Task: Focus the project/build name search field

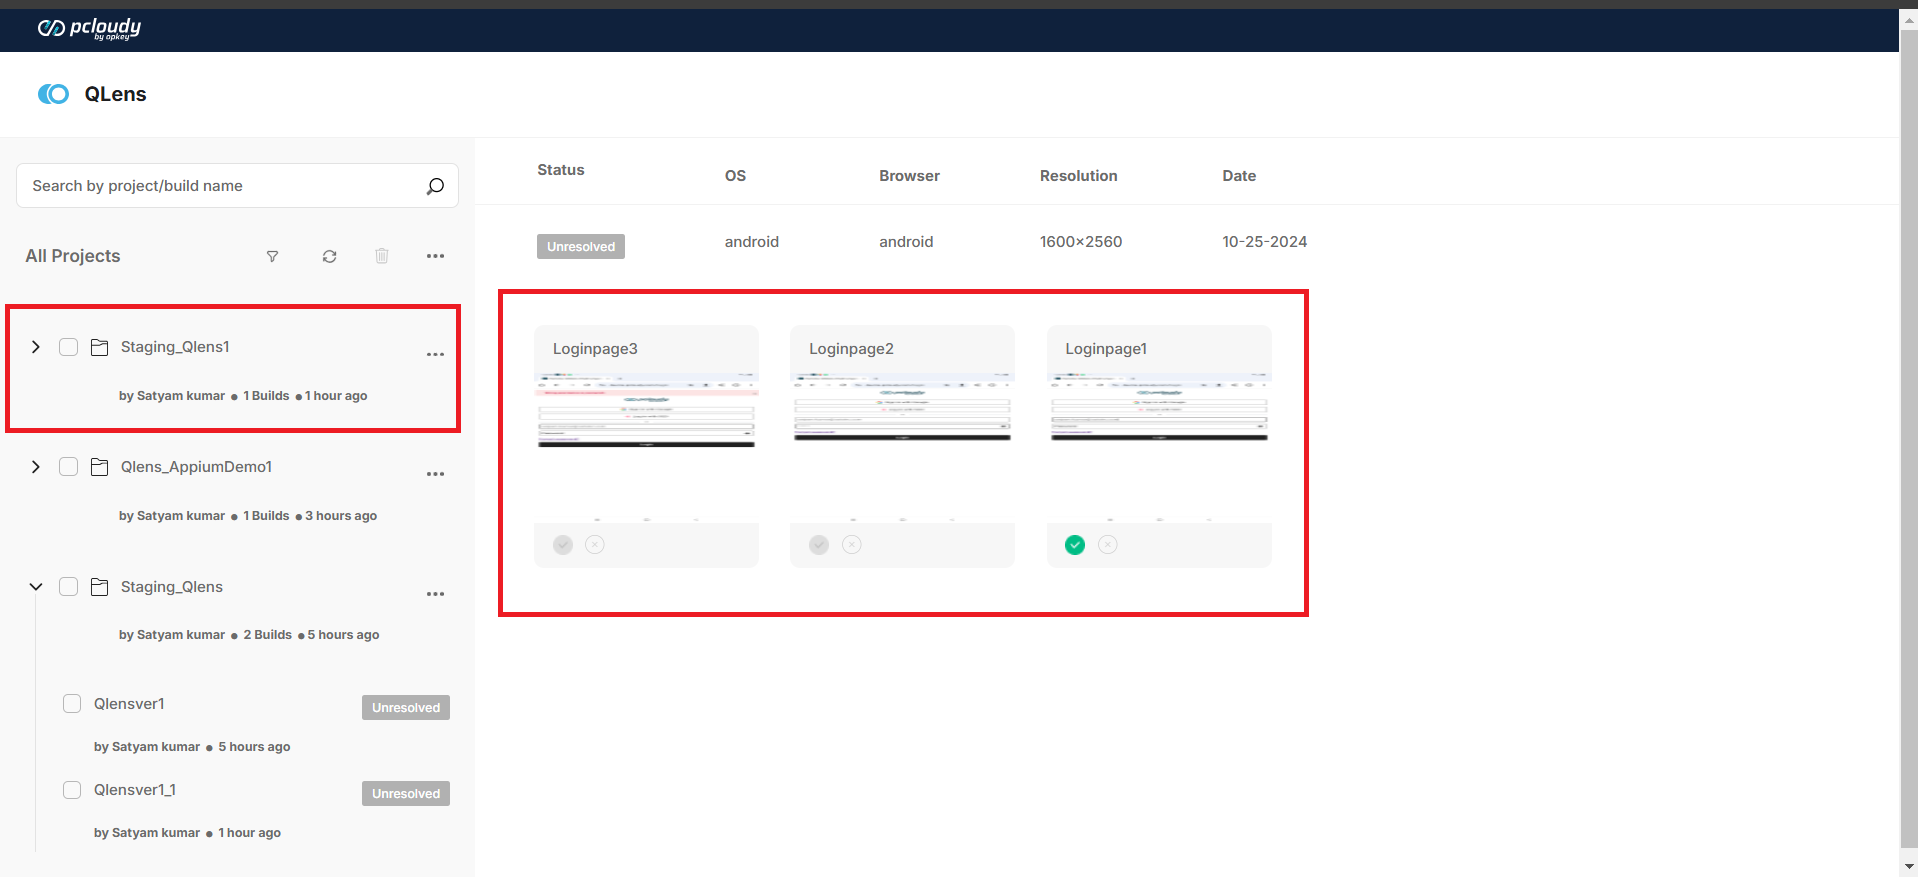Action: click(x=220, y=186)
